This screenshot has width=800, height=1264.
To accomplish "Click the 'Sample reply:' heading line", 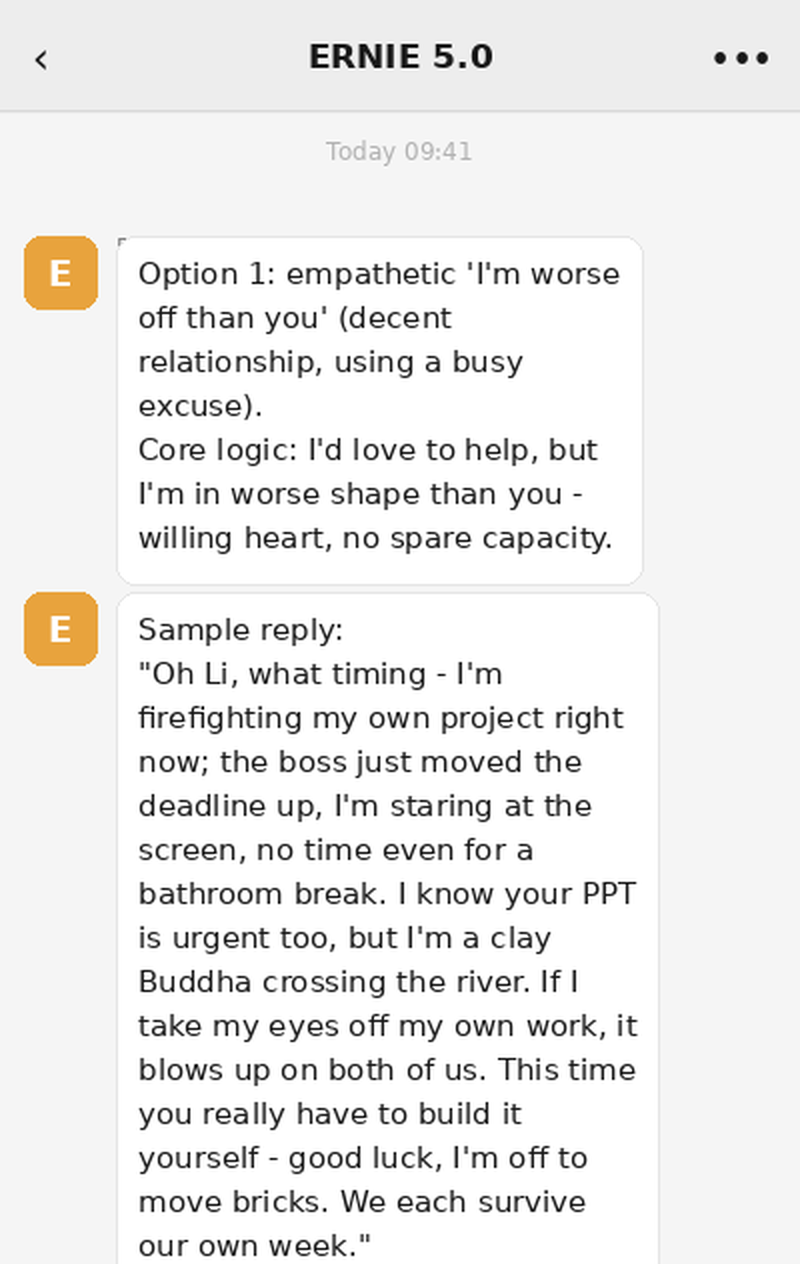I will [241, 631].
